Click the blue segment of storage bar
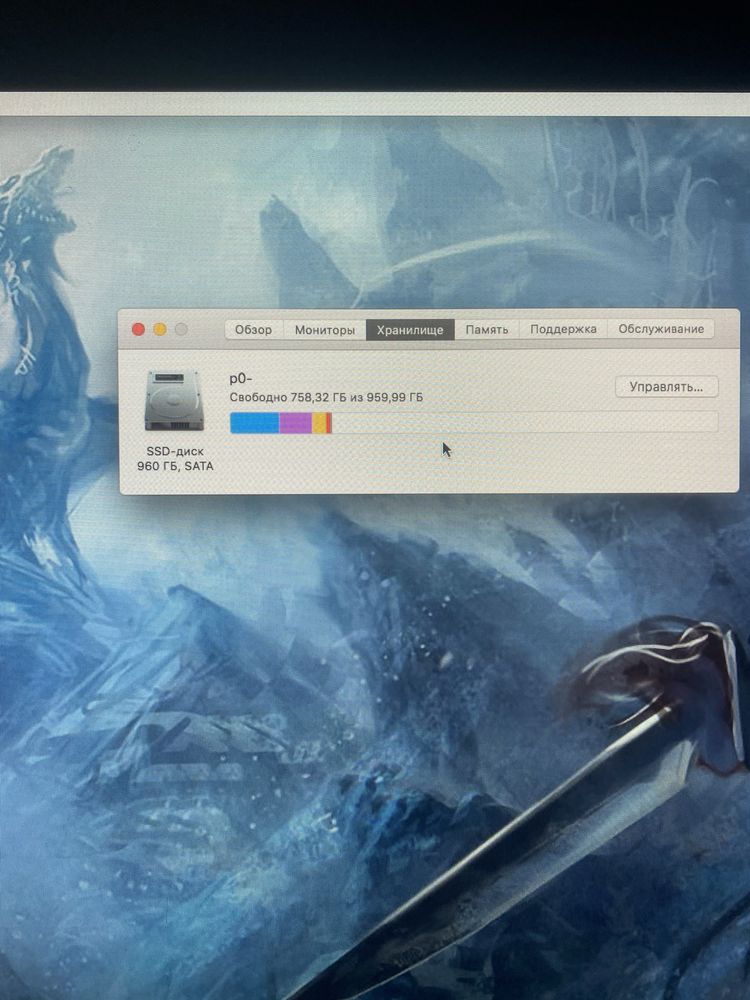Image resolution: width=750 pixels, height=1000 pixels. click(254, 423)
